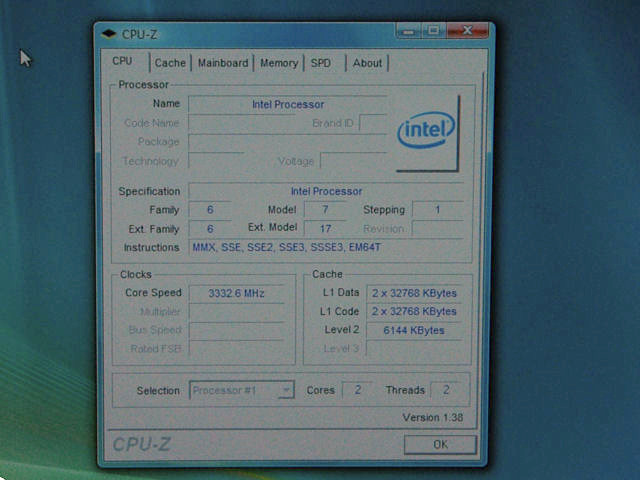The image size is (640, 480).
Task: Open the Mainboard tab
Action: [223, 63]
